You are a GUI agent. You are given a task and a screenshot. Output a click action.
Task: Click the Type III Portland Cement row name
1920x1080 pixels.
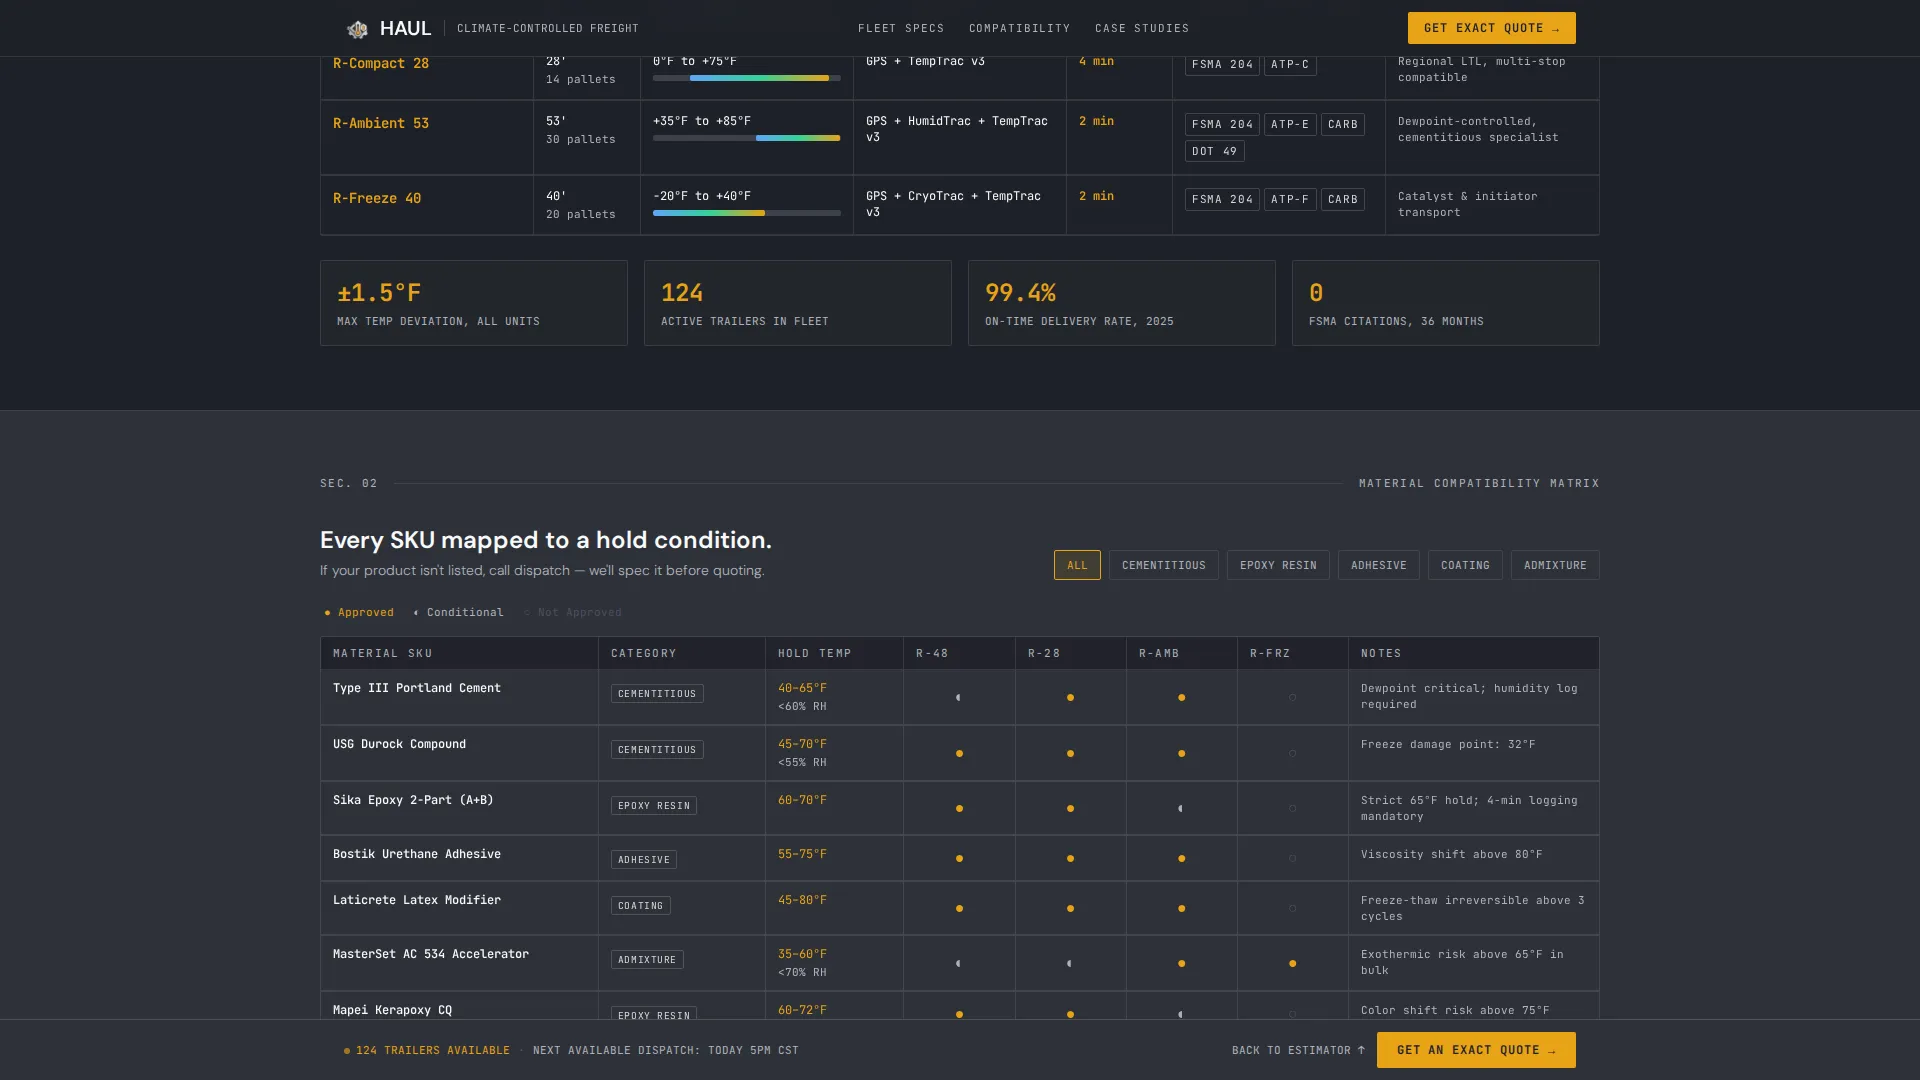(x=417, y=688)
